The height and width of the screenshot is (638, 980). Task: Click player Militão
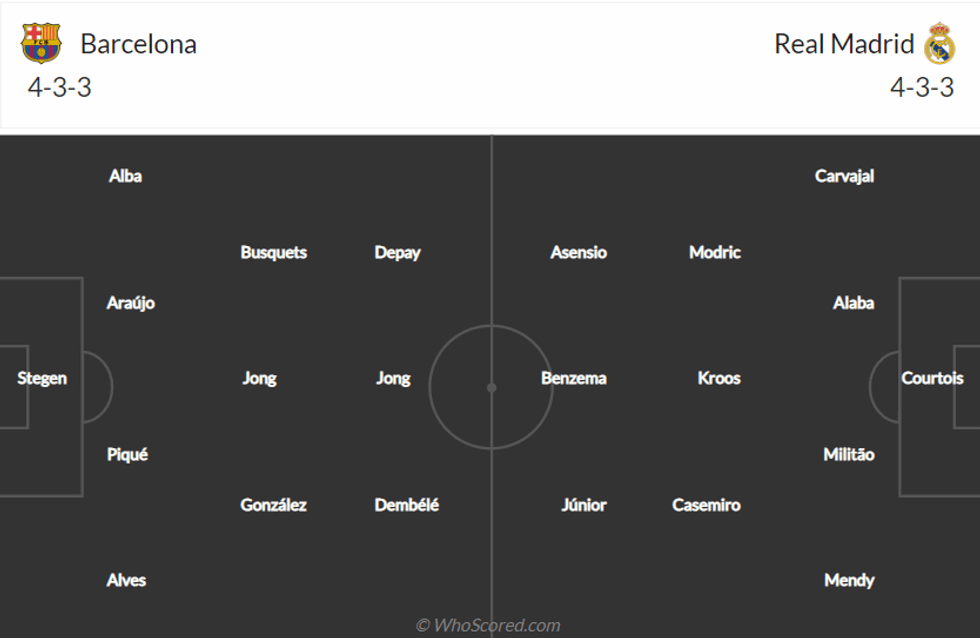[849, 454]
